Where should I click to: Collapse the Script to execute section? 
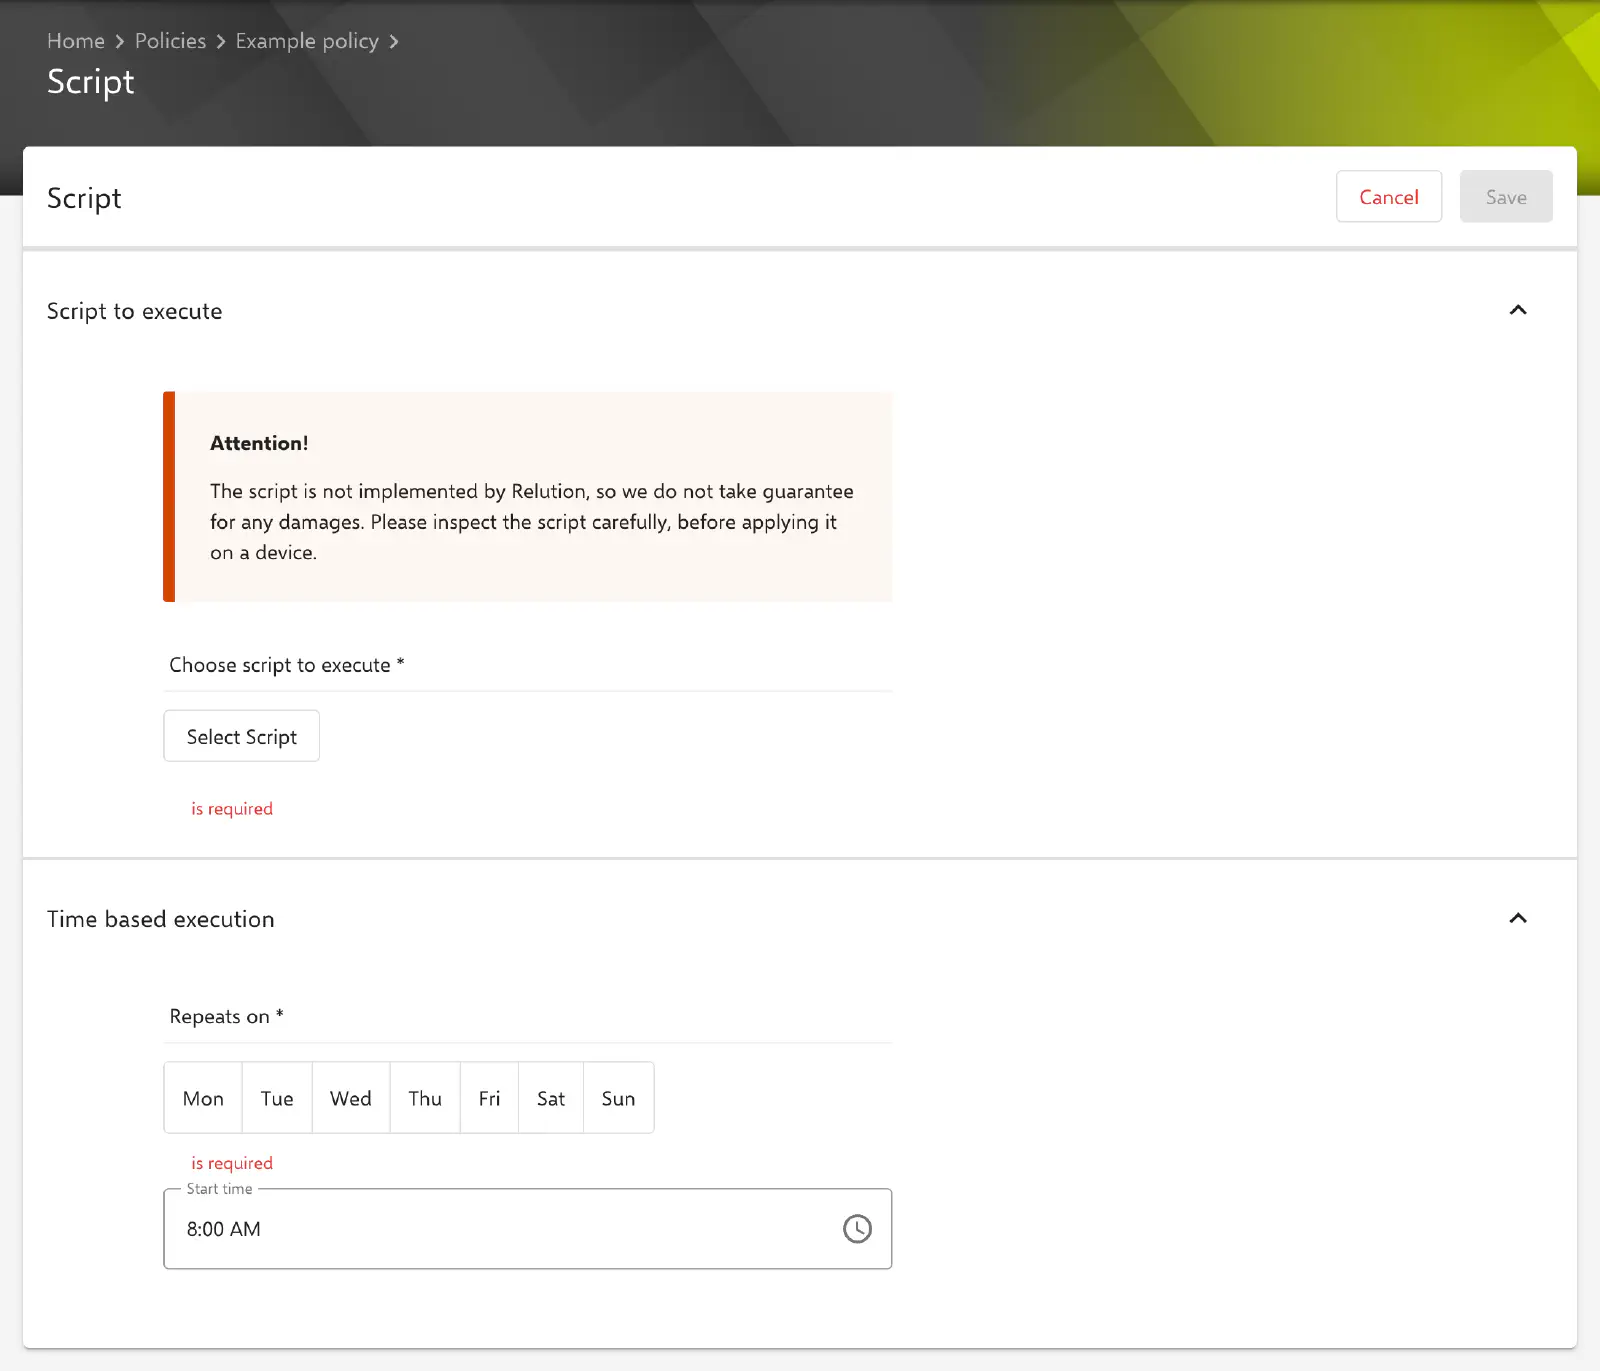click(x=1518, y=310)
